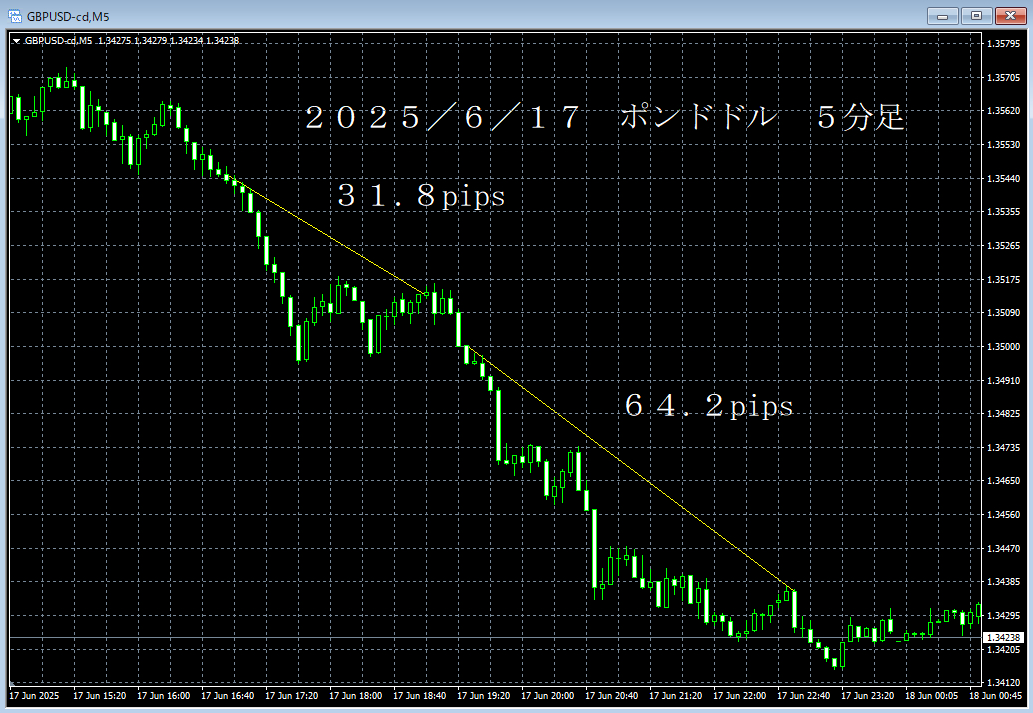Click the 1.34735 price scale label

1003,447
